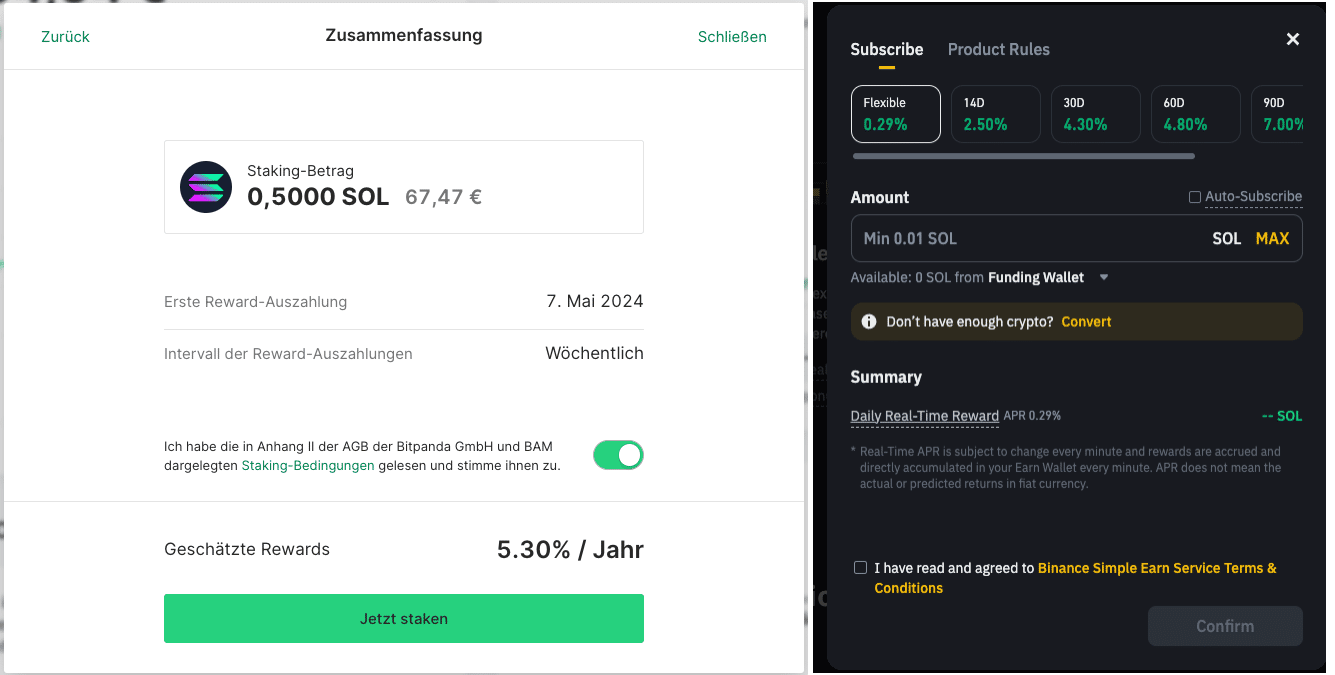The height and width of the screenshot is (675, 1335).
Task: Open the Staking-Bedingungen link
Action: 307,465
